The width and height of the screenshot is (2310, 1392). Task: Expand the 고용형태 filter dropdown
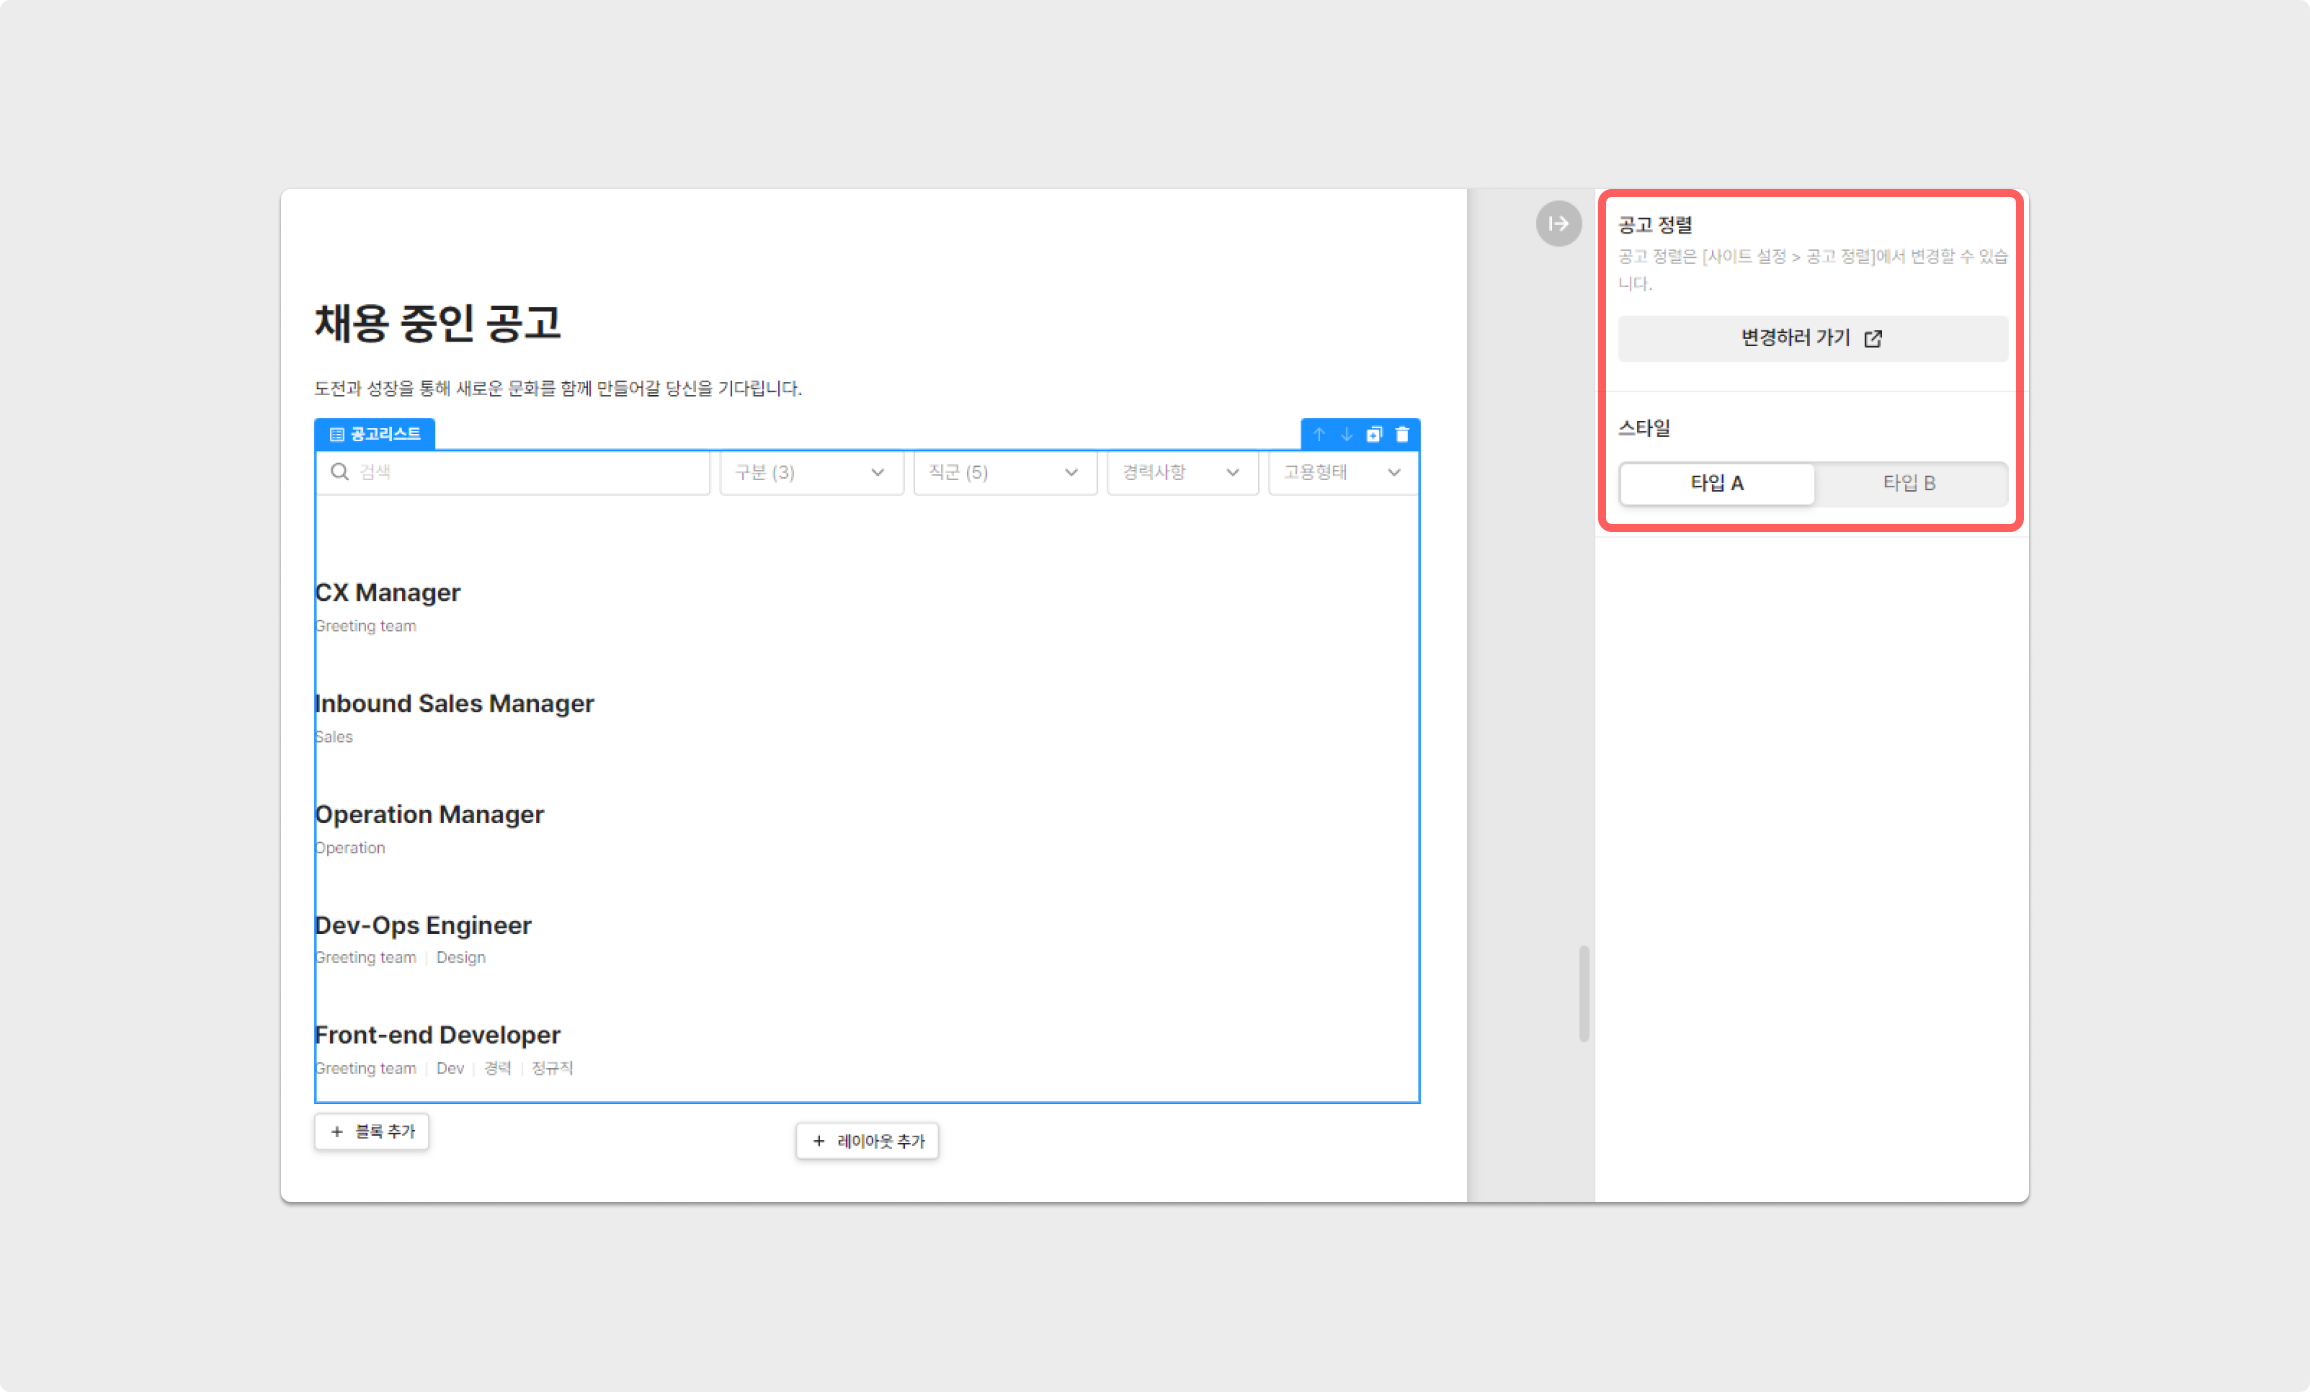[x=1342, y=472]
